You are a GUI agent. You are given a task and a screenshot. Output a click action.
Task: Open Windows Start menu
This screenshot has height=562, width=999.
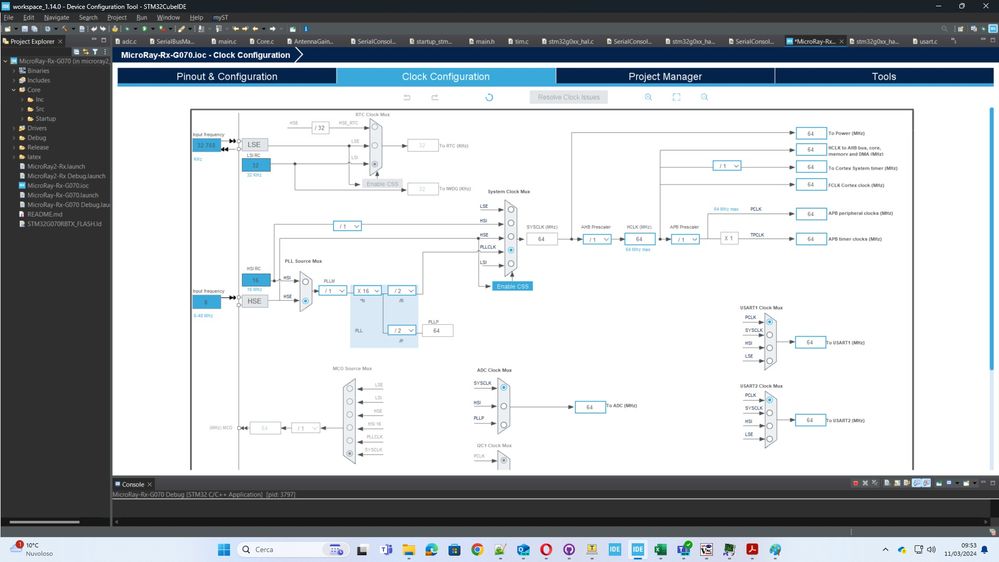[224, 549]
